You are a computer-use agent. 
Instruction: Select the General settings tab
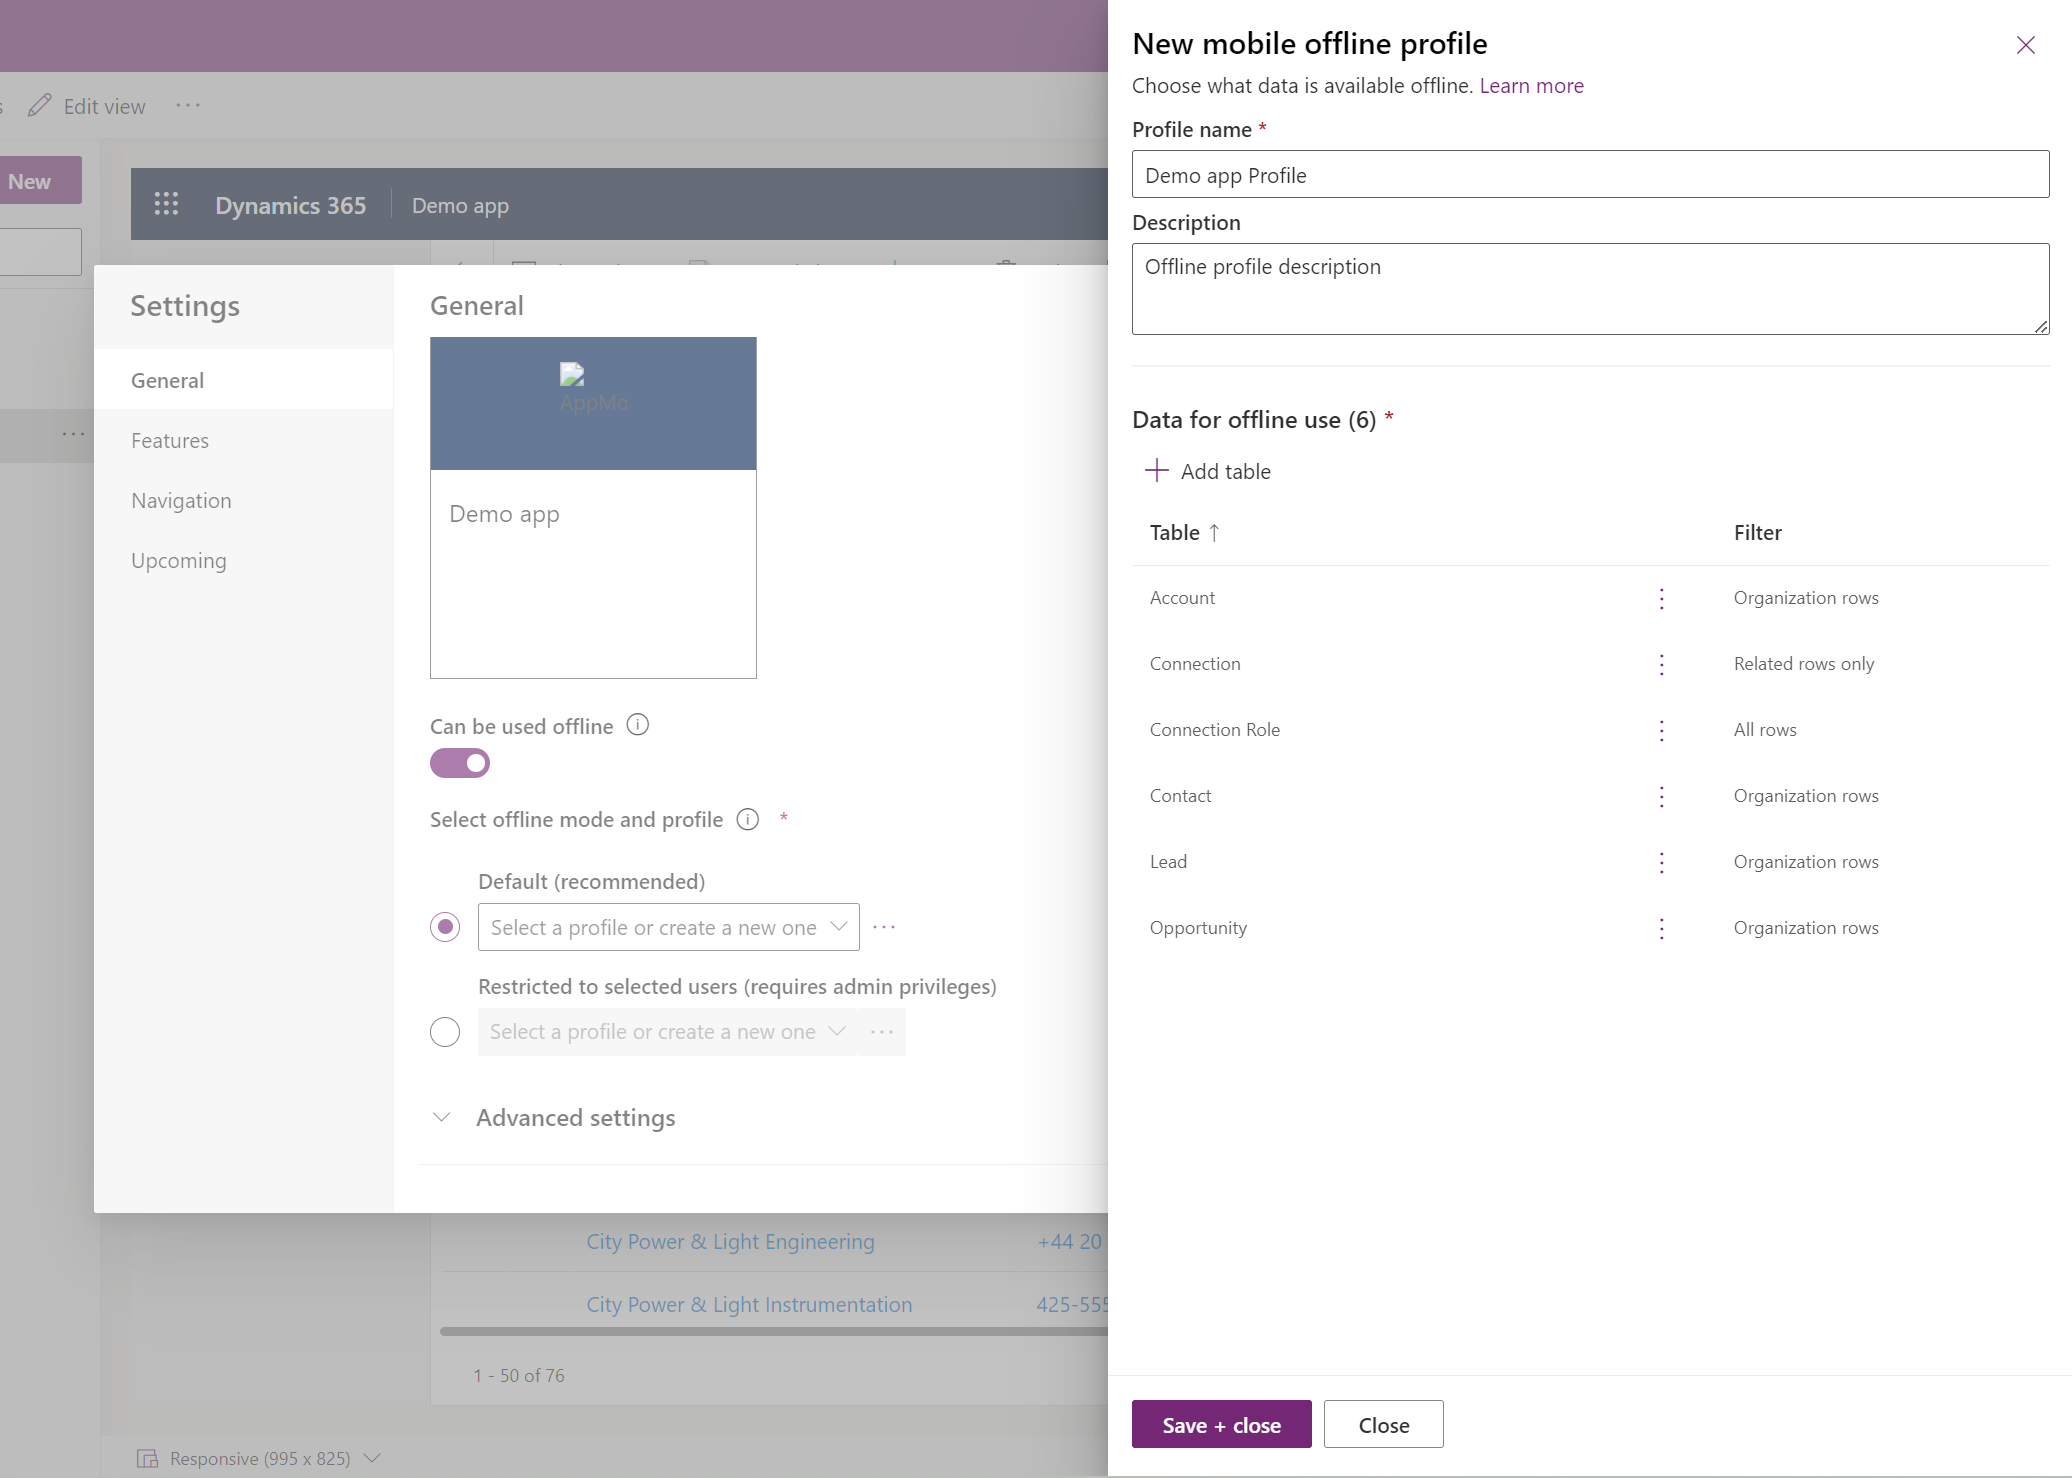coord(166,379)
